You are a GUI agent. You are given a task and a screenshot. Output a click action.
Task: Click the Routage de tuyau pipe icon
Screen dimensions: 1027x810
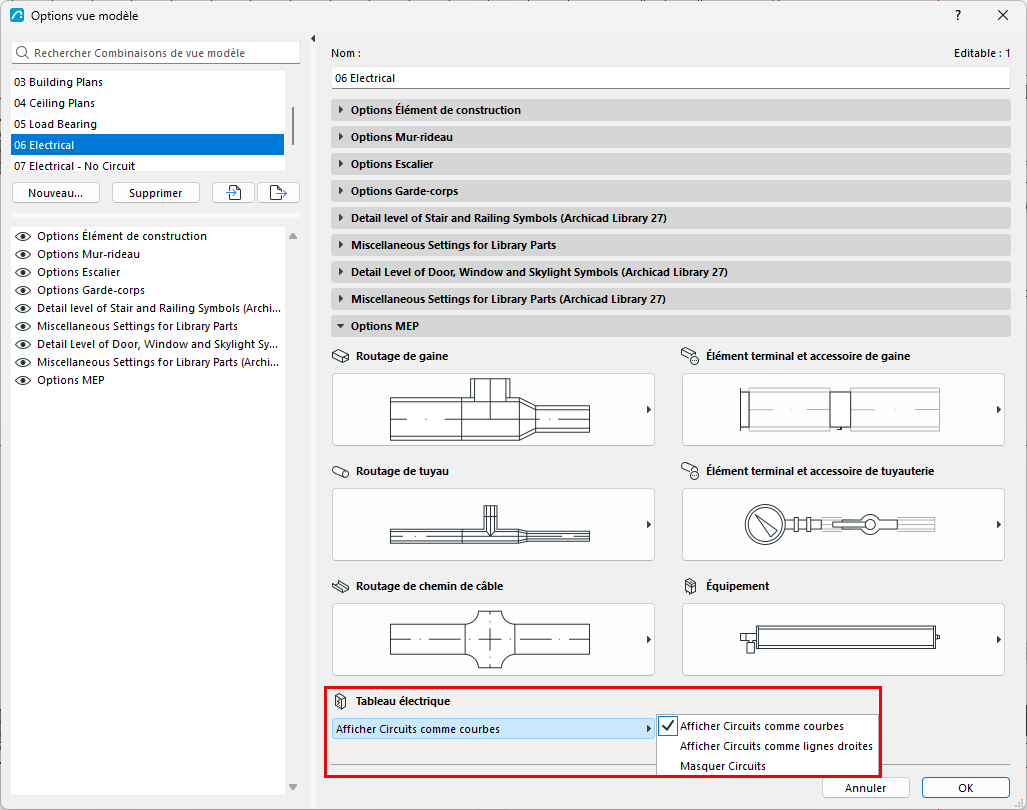pos(341,471)
